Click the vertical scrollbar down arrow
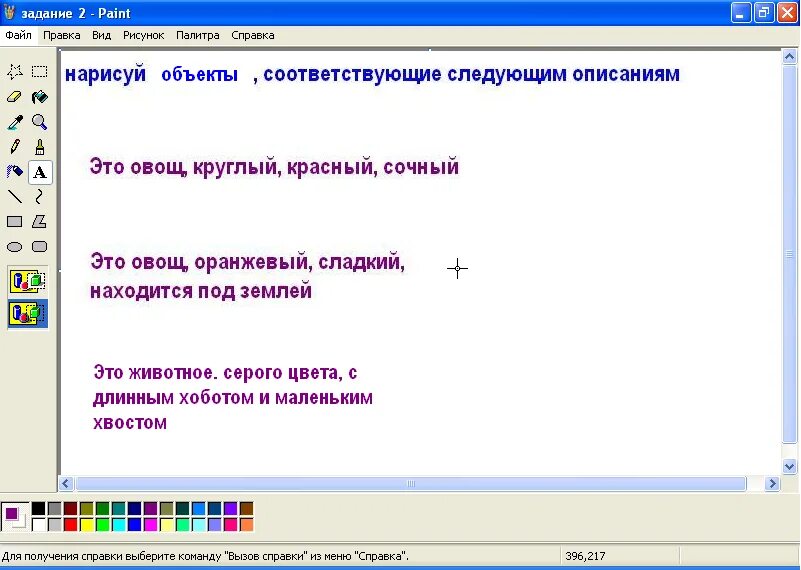The height and width of the screenshot is (570, 801). (789, 466)
